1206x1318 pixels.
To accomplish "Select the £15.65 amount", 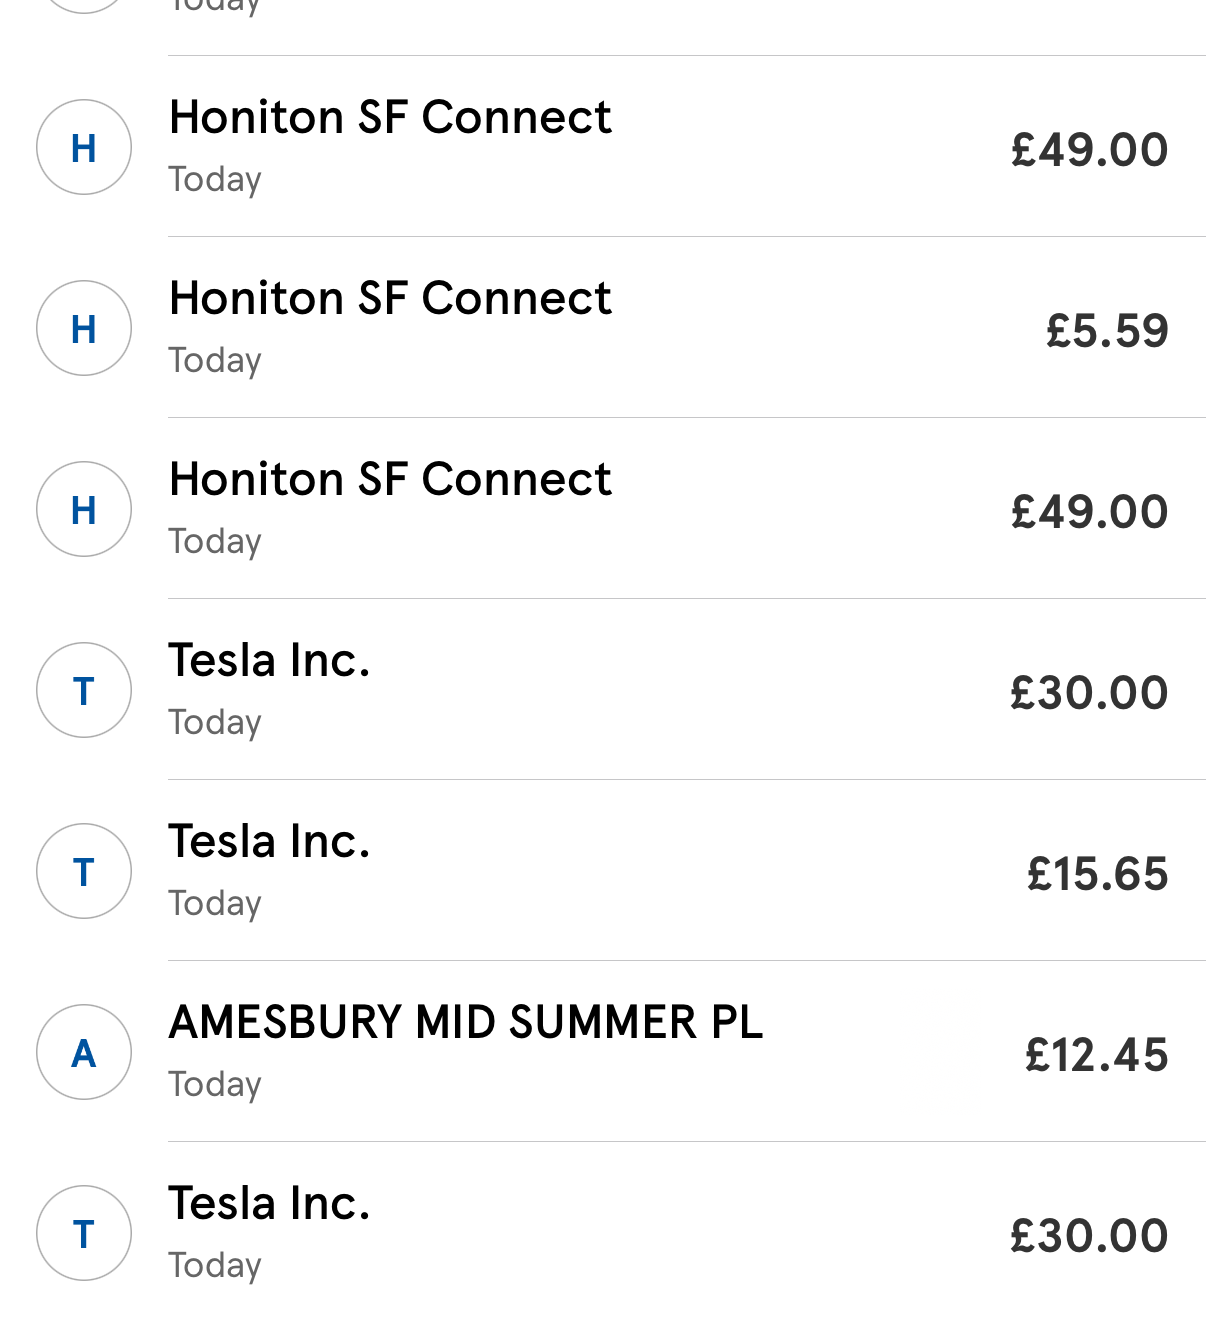I will [1097, 874].
